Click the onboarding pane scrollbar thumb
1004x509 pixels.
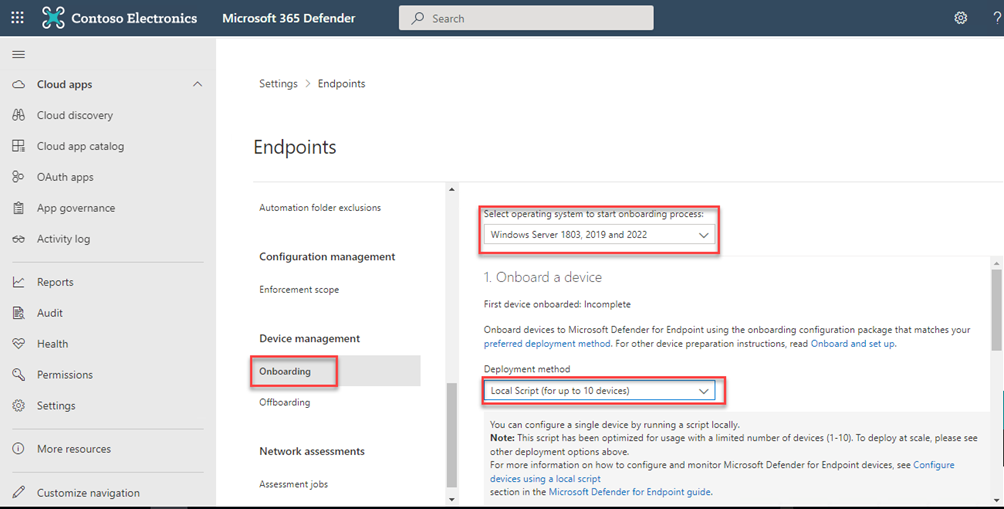click(996, 310)
